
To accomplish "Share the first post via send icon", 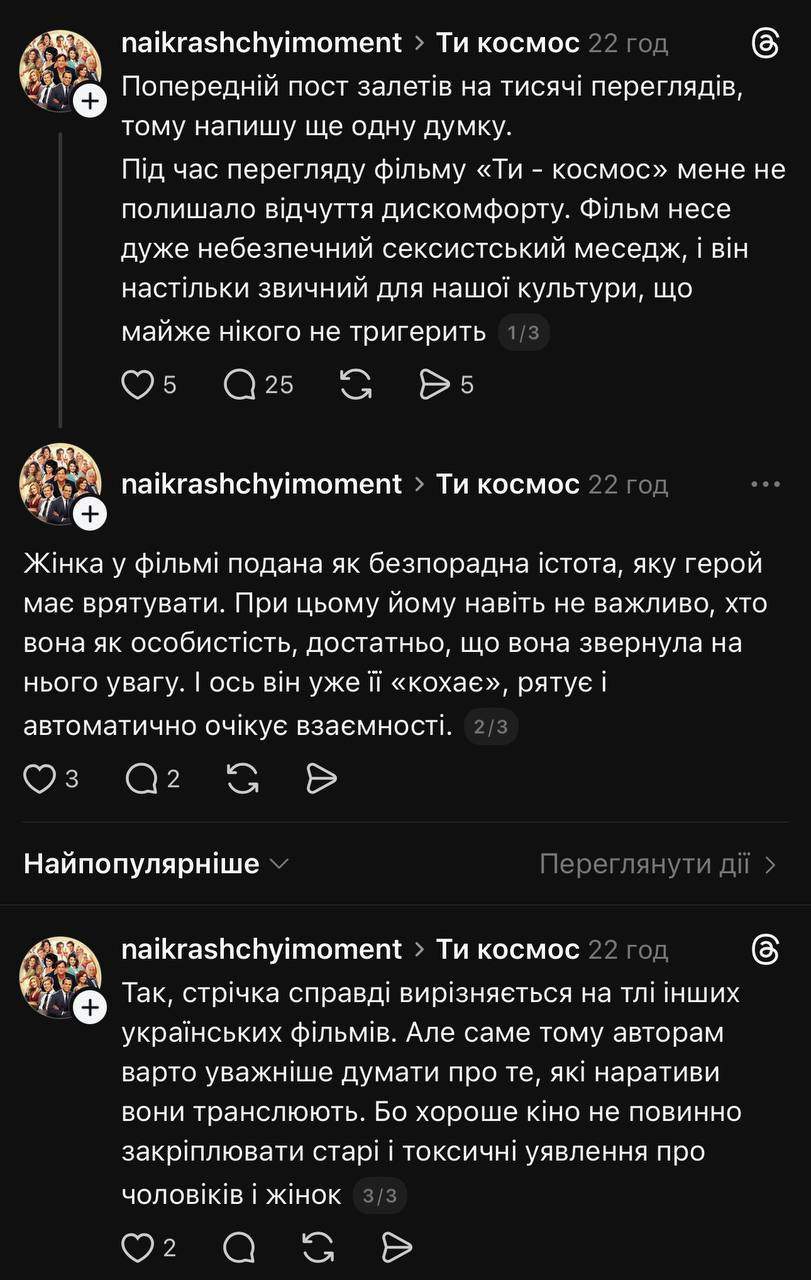I will tap(435, 384).
